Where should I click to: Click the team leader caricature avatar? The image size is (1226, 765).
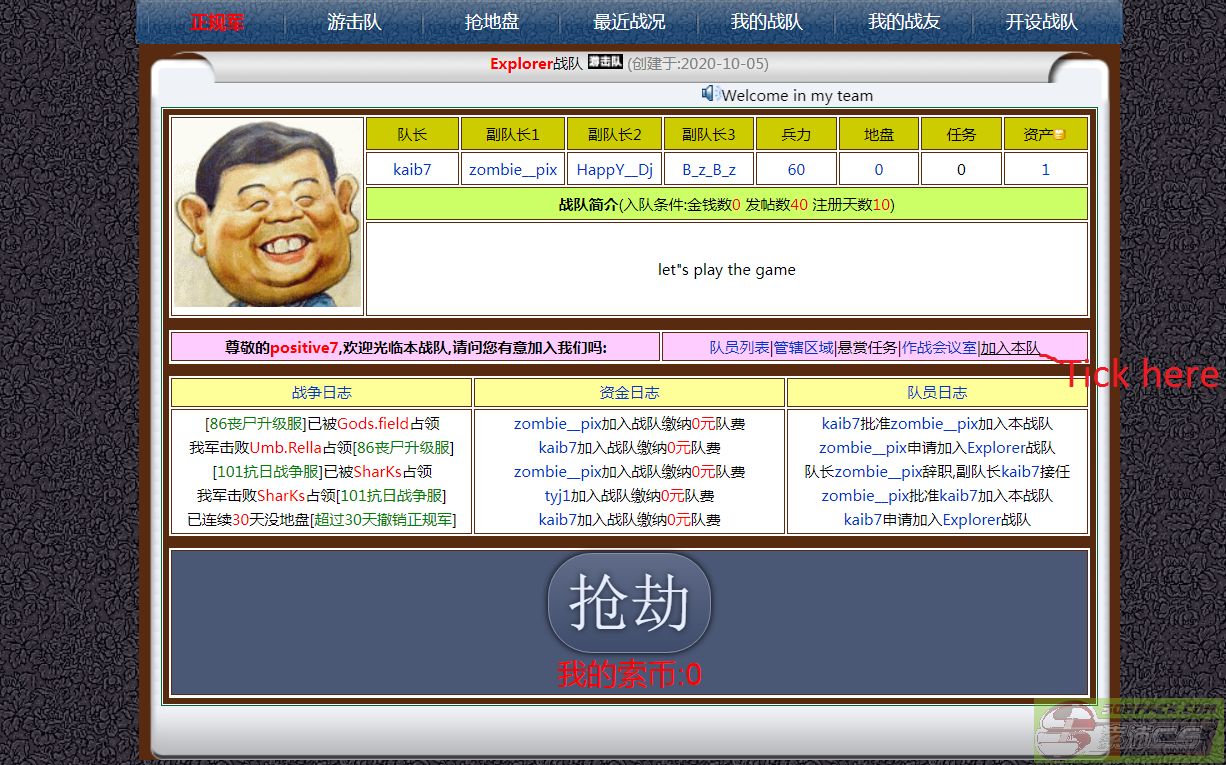pyautogui.click(x=267, y=215)
